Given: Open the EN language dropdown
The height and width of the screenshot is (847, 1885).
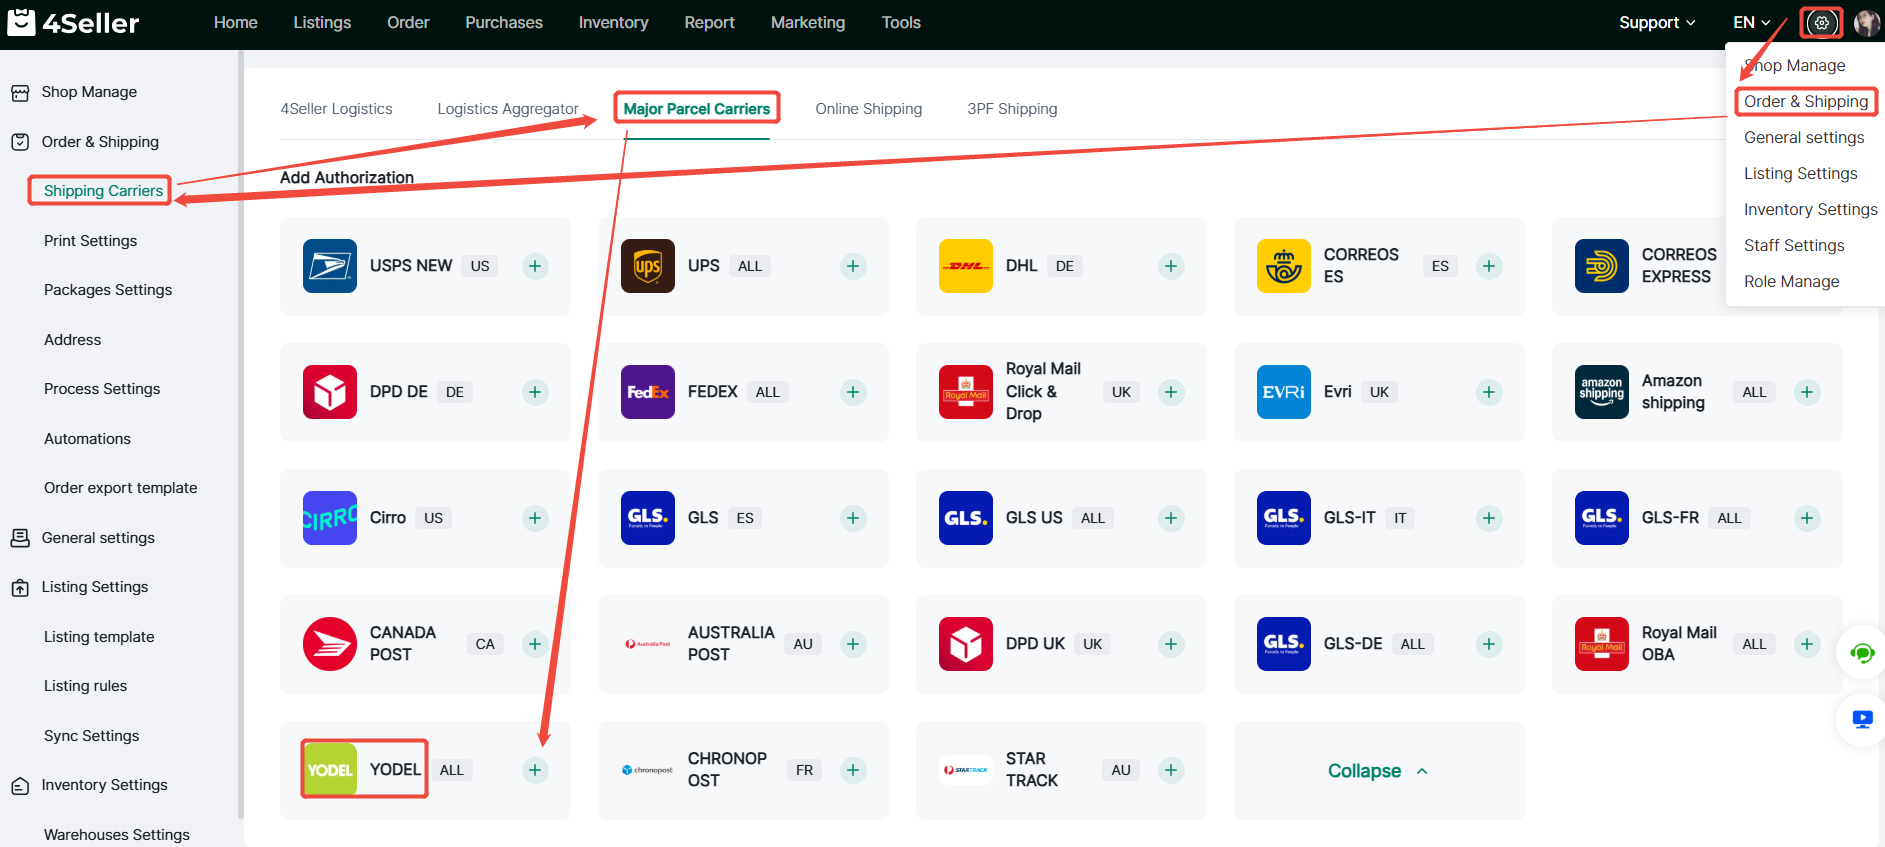Looking at the screenshot, I should coord(1752,22).
